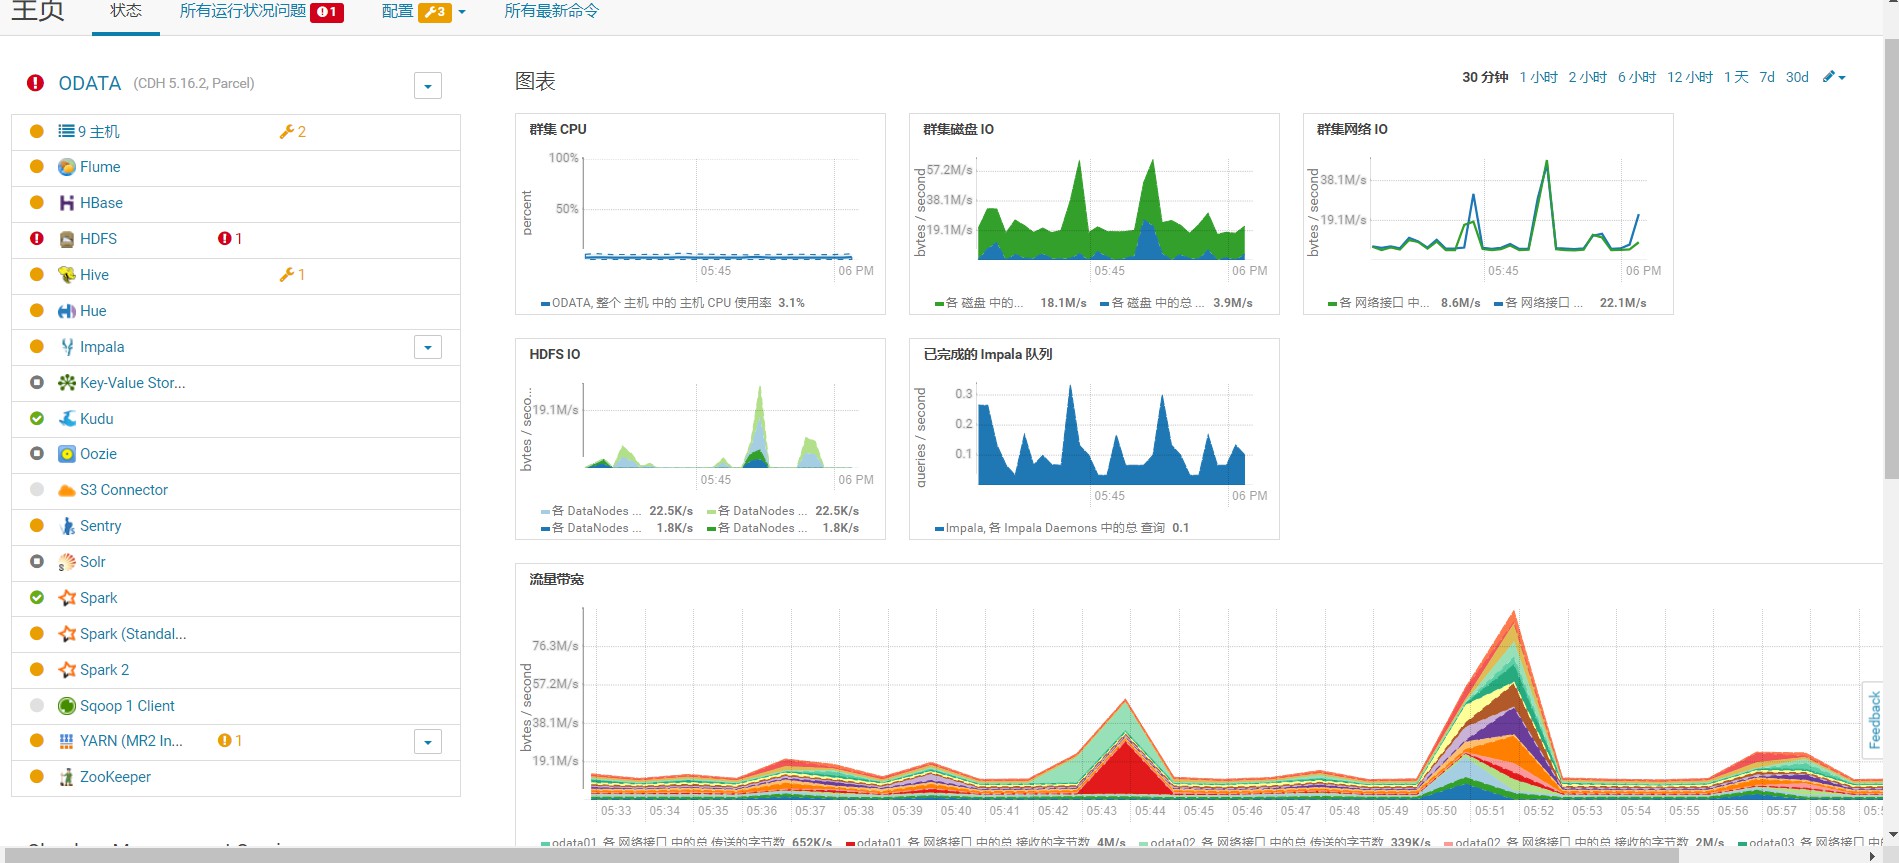Open the ODATA cluster actions dropdown
The height and width of the screenshot is (863, 1899).
point(428,86)
